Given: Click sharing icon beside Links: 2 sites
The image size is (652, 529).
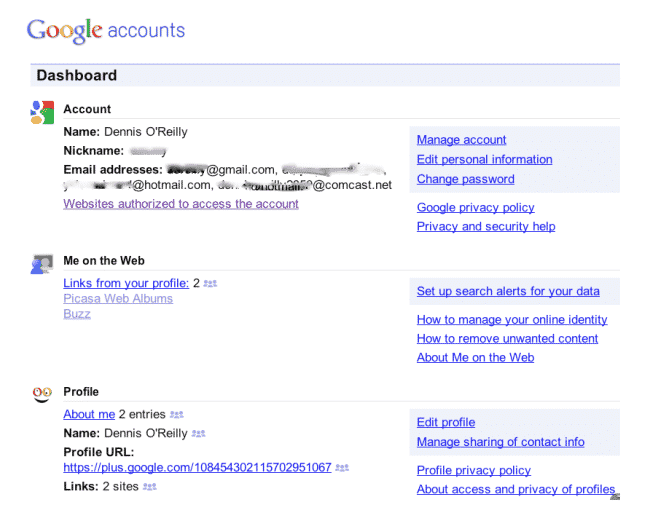Looking at the screenshot, I should (150, 486).
